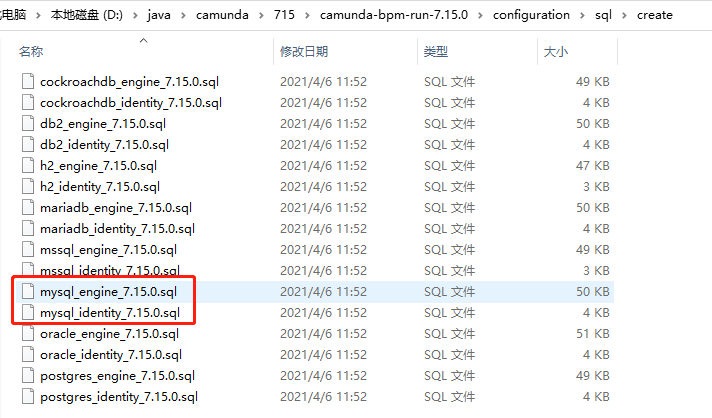Click the db2_engine_7.15.0.sql file icon
Screen dimensions: 712x418
coord(28,123)
